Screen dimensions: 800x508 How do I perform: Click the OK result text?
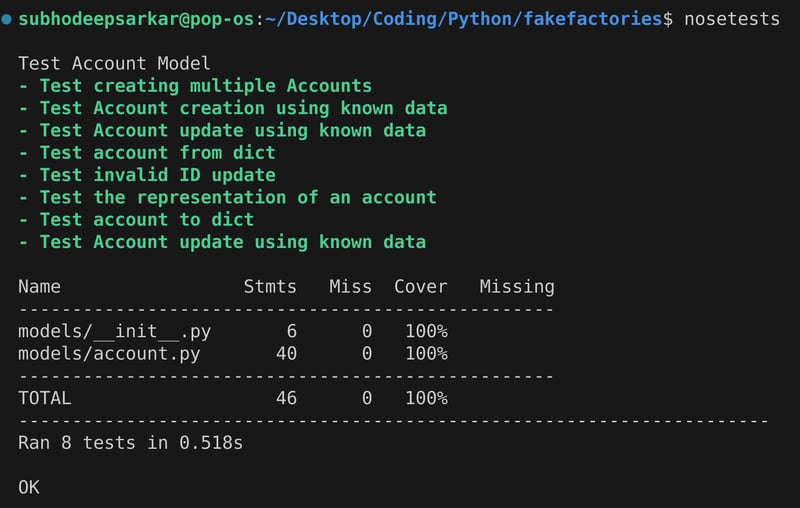pos(29,487)
